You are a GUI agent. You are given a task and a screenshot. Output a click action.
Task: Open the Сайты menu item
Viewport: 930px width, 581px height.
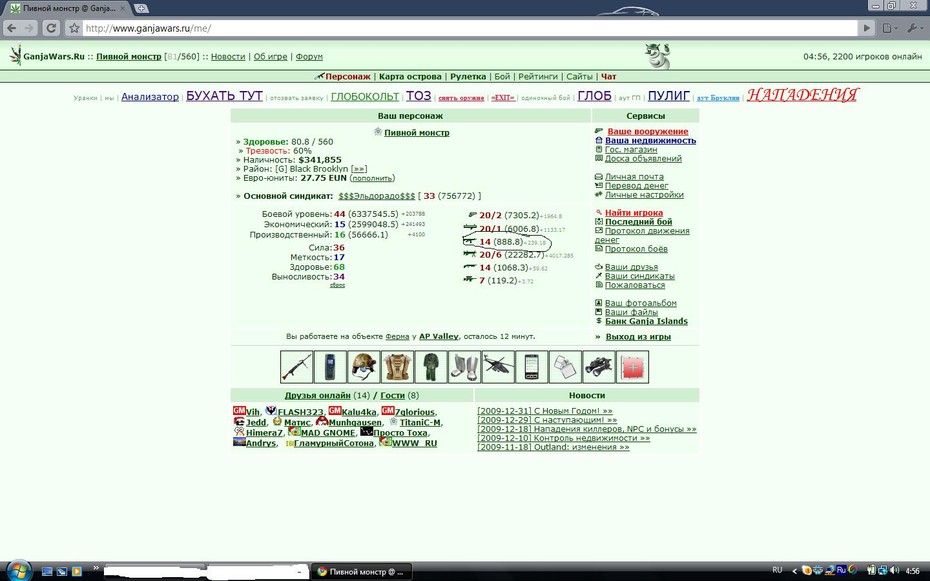[x=579, y=76]
